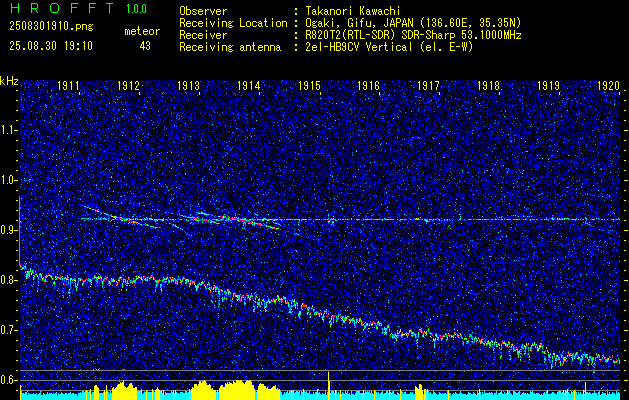Click the date-time stamp 25.08.30 19:10
Image resolution: width=629 pixels, height=400 pixels.
(x=51, y=46)
